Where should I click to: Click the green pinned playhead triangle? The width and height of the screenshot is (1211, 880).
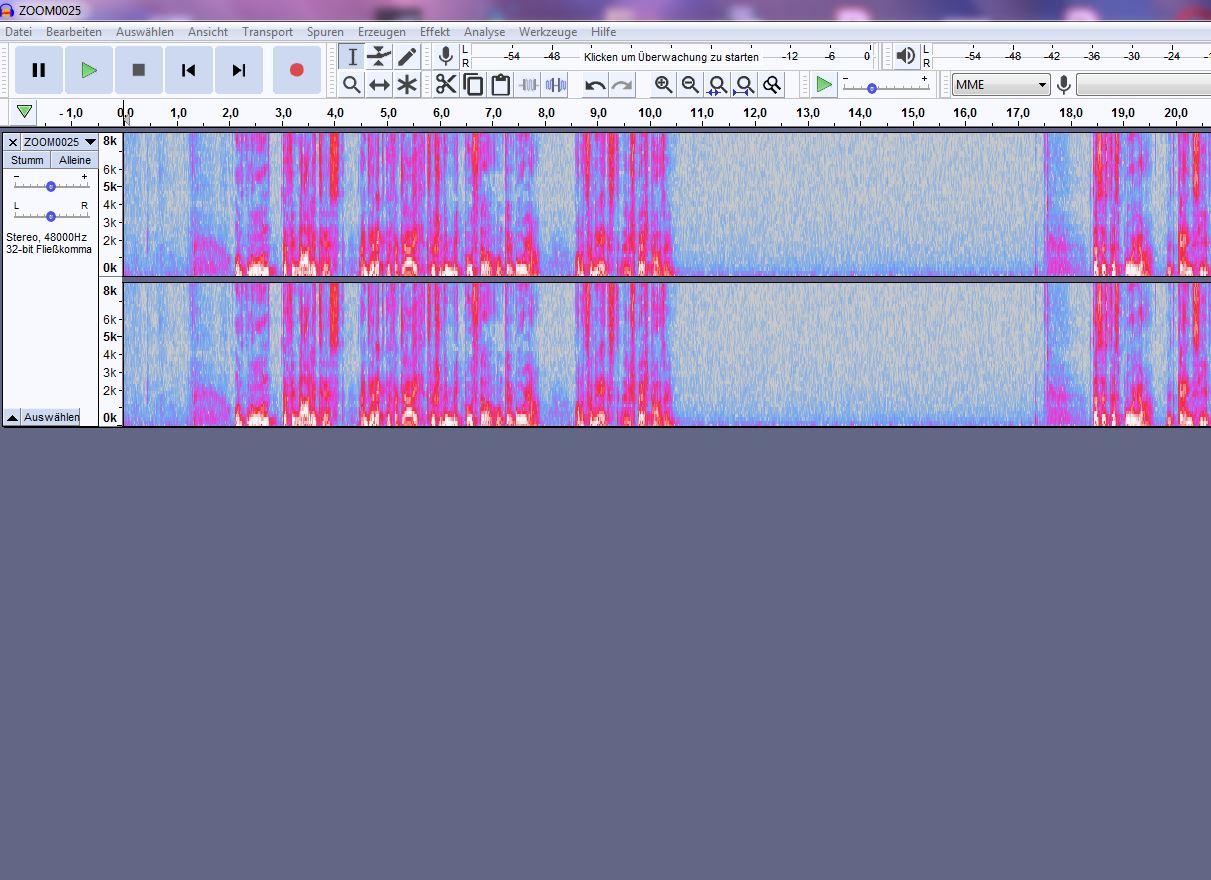24,111
